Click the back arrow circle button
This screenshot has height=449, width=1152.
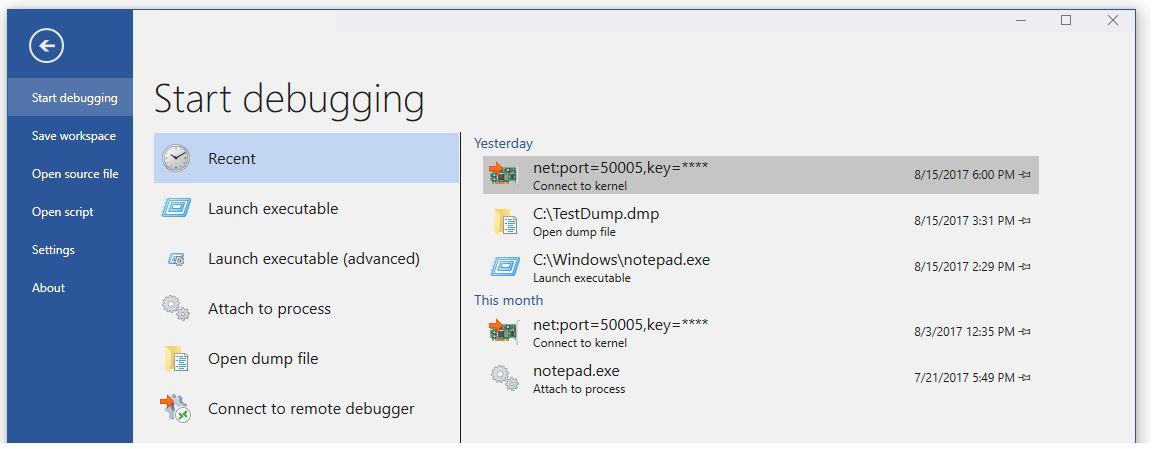point(47,46)
